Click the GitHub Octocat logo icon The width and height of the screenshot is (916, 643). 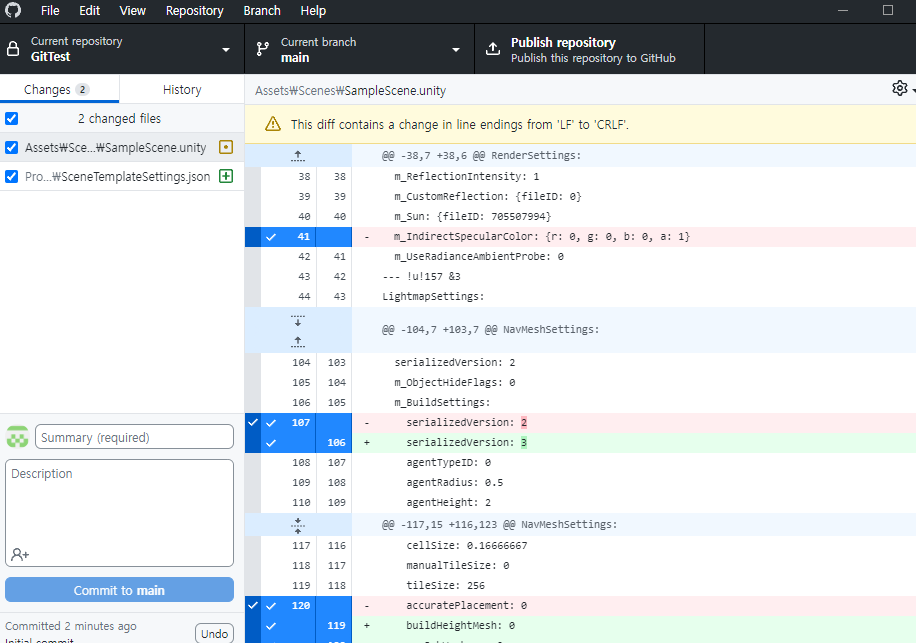[13, 10]
